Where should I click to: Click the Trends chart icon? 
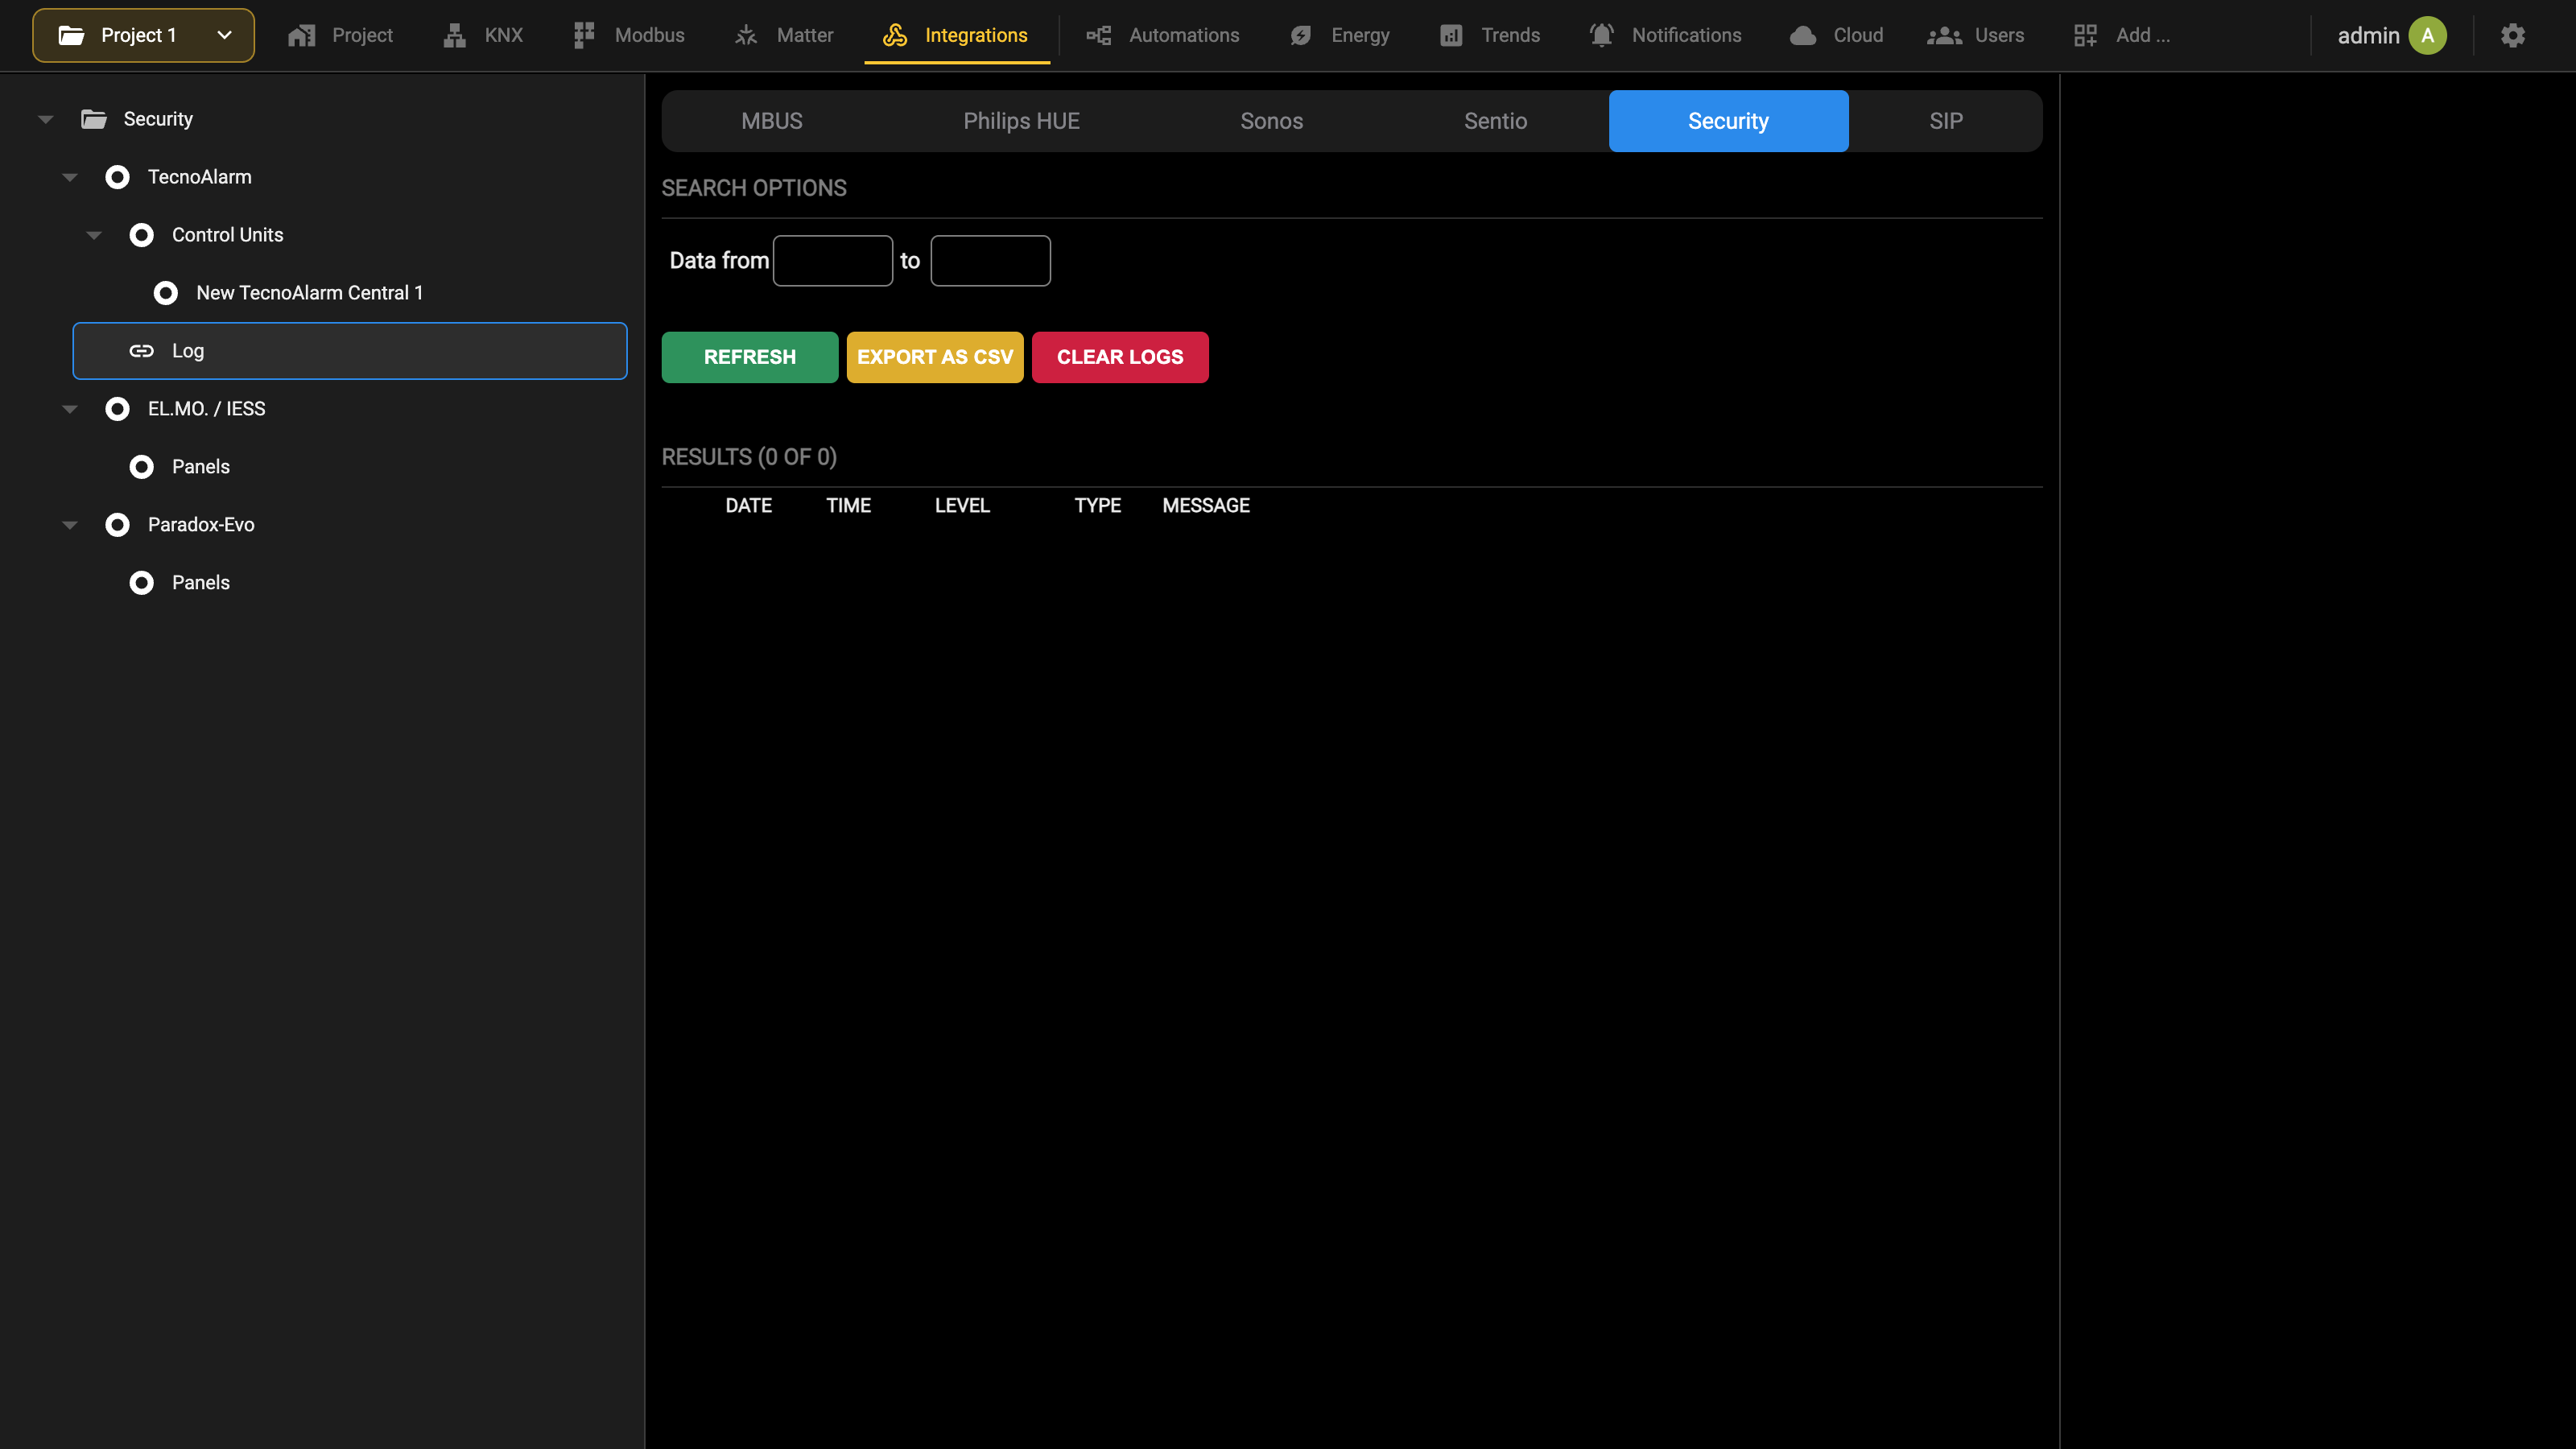pyautogui.click(x=1451, y=35)
